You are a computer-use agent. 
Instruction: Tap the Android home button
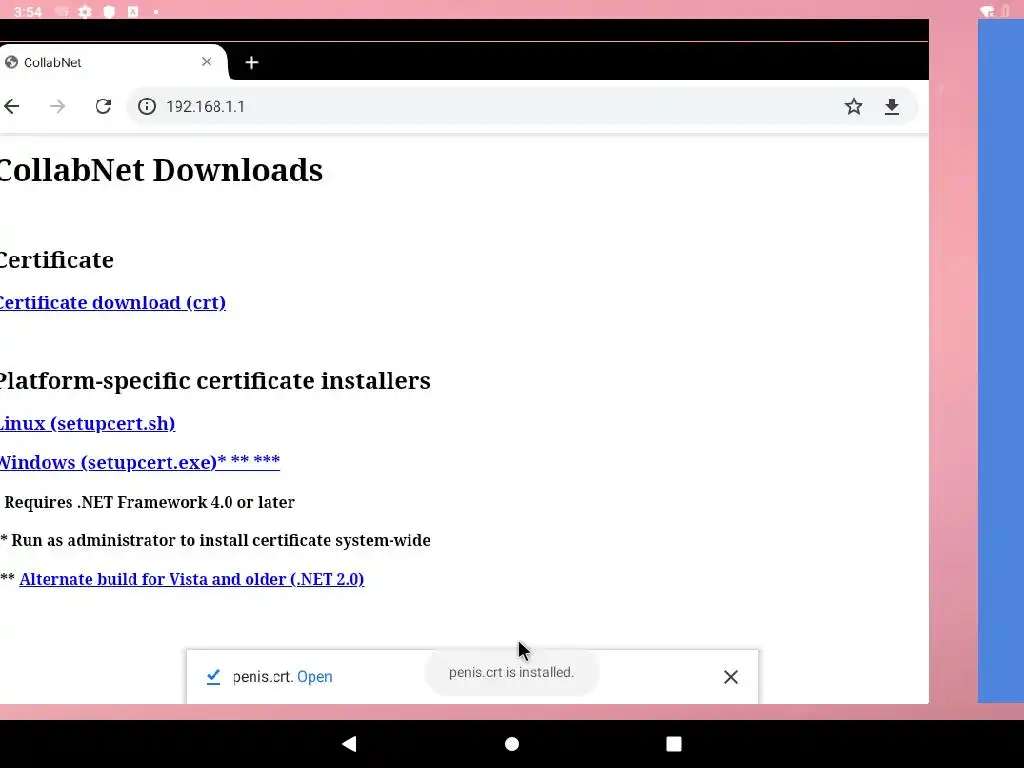(x=512, y=744)
